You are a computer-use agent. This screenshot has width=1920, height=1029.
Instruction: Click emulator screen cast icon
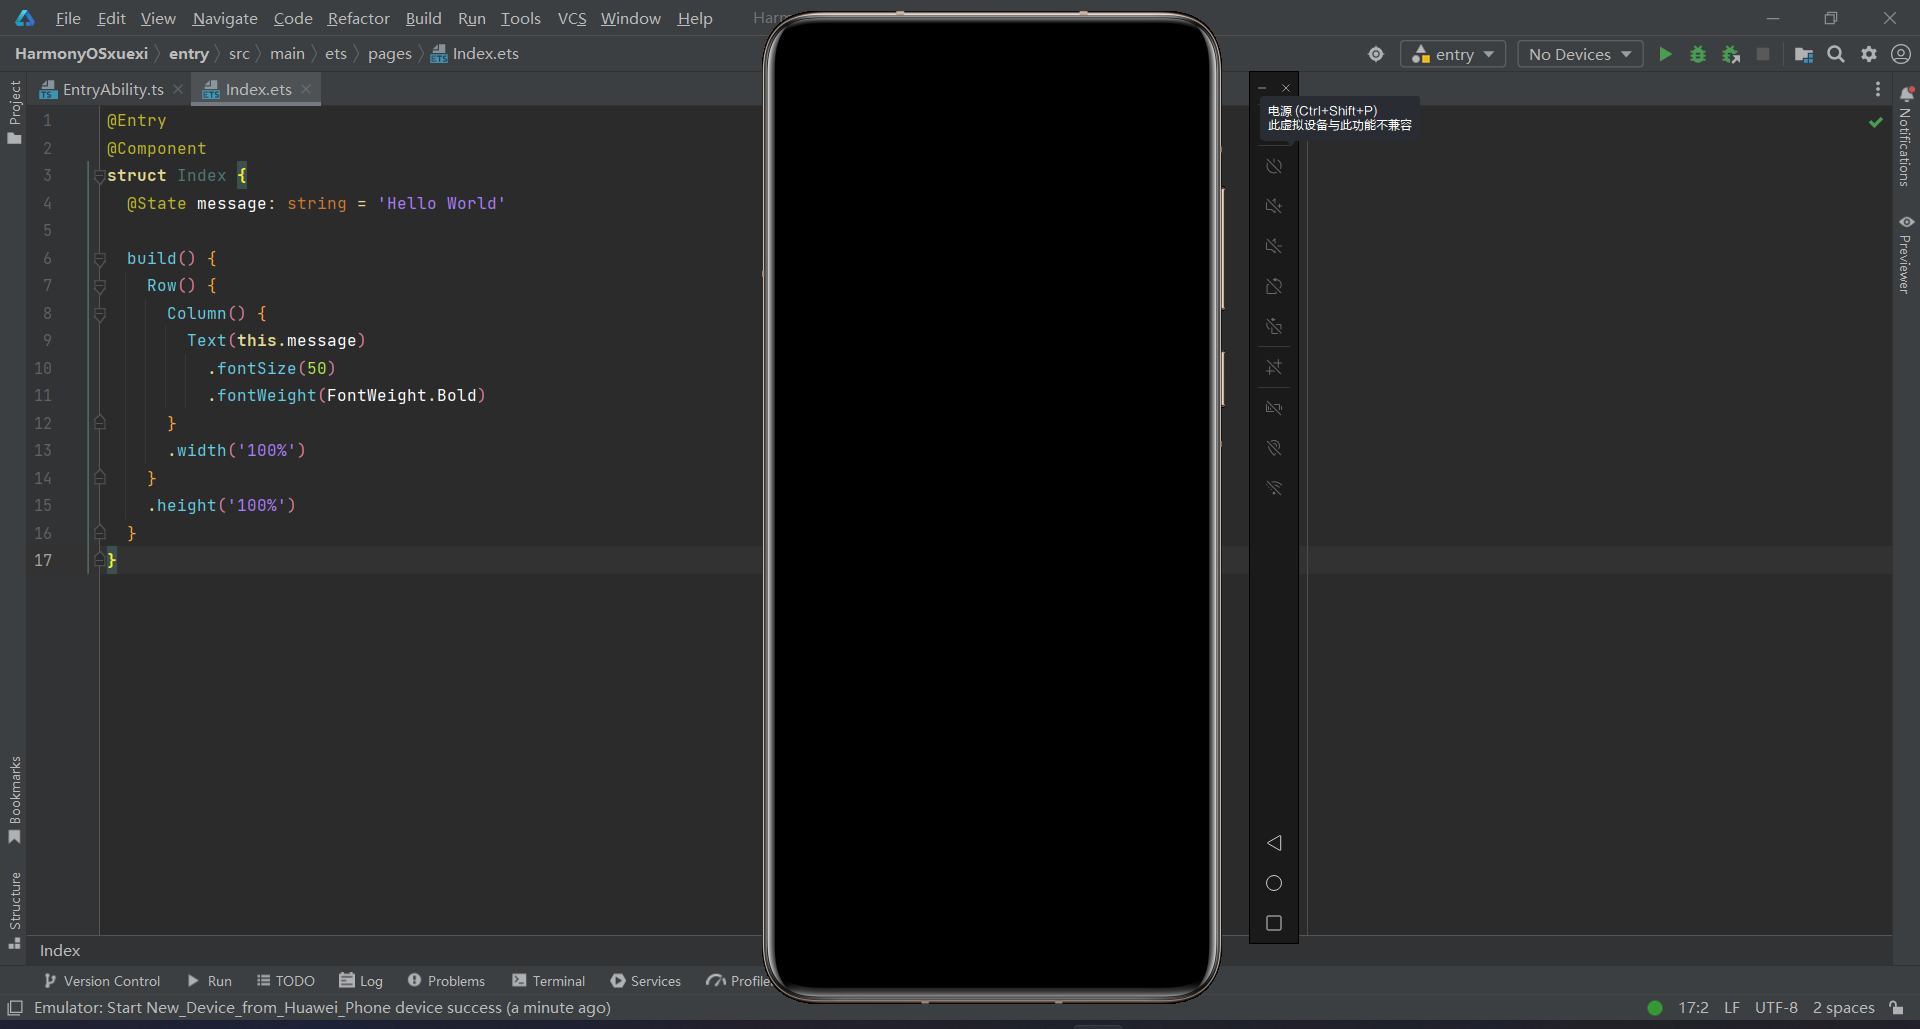coord(1274,408)
